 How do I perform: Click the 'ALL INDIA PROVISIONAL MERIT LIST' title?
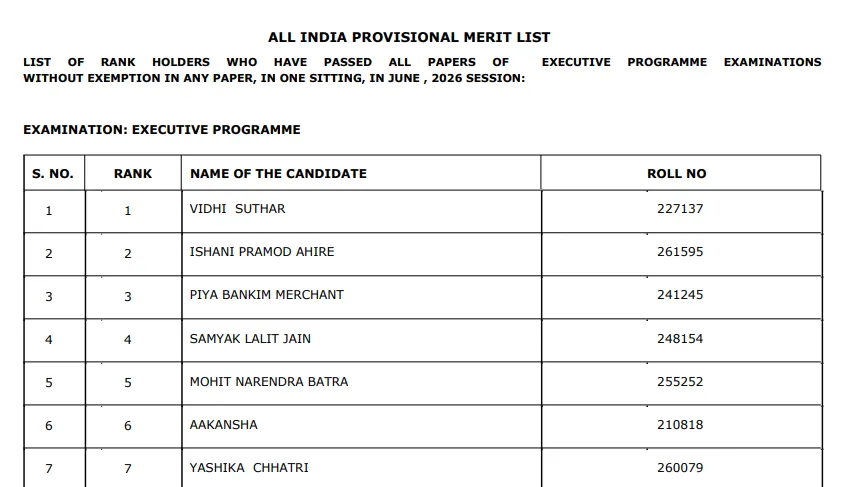coord(409,37)
